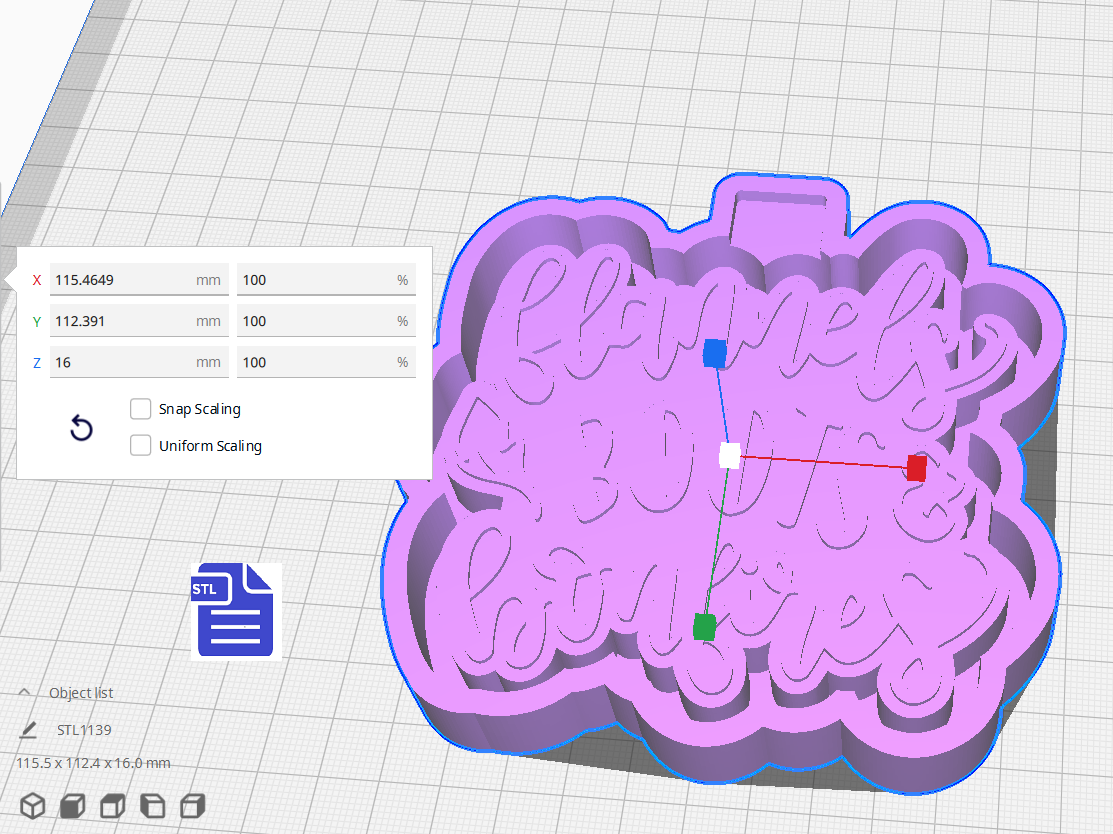Viewport: 1113px width, 834px height.
Task: Click the Y dimension input showing 112.391
Action: 139,321
